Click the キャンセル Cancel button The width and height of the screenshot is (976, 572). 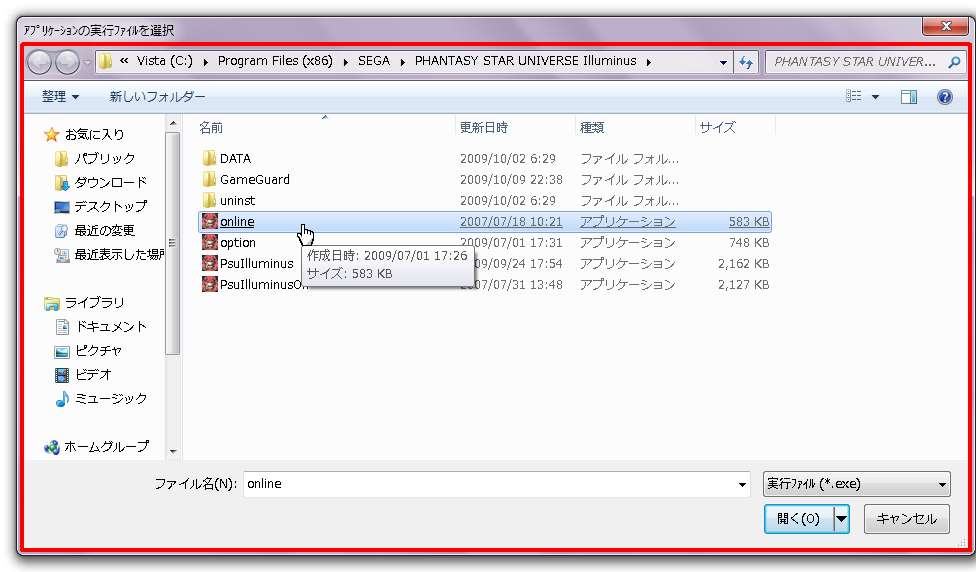[x=906, y=518]
